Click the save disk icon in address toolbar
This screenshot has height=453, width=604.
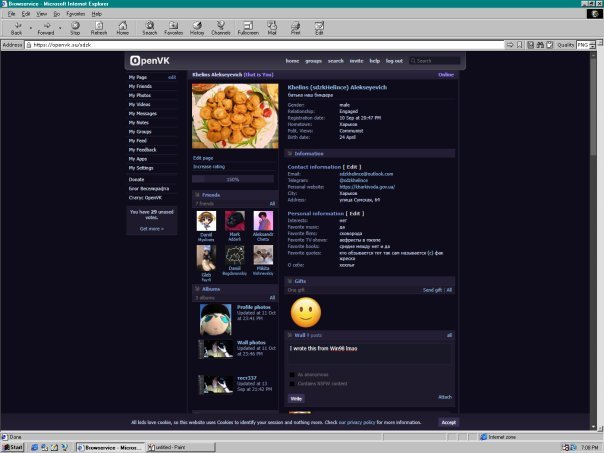[x=530, y=45]
